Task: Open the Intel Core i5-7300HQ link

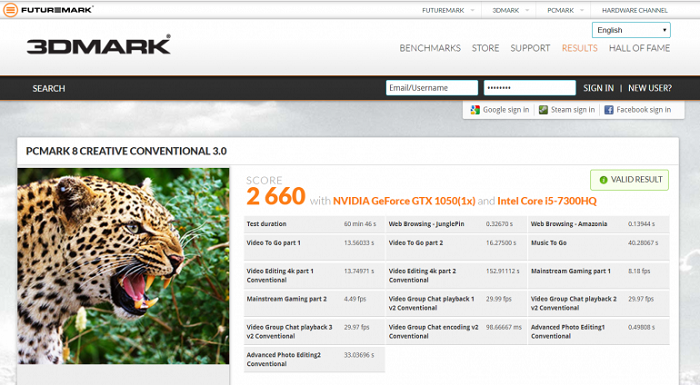Action: click(x=547, y=201)
